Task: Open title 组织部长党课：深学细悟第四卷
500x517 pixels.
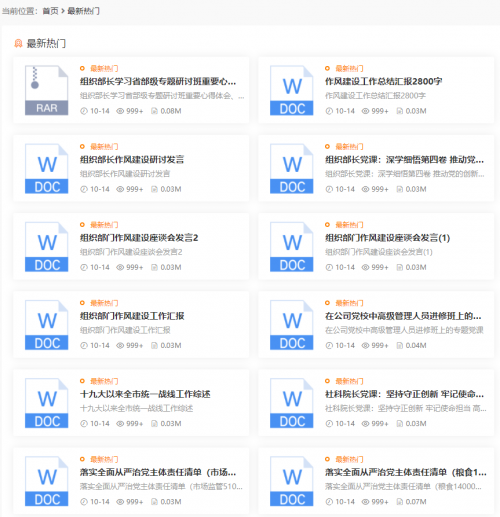Action: [404, 160]
